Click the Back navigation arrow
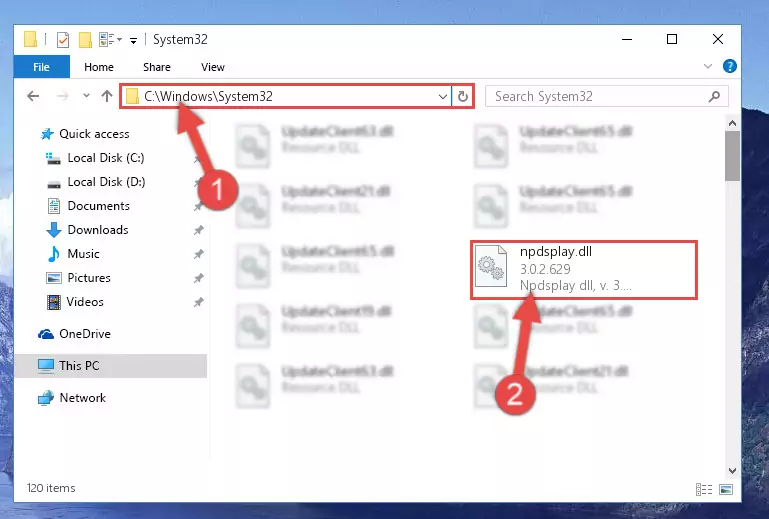 point(33,96)
